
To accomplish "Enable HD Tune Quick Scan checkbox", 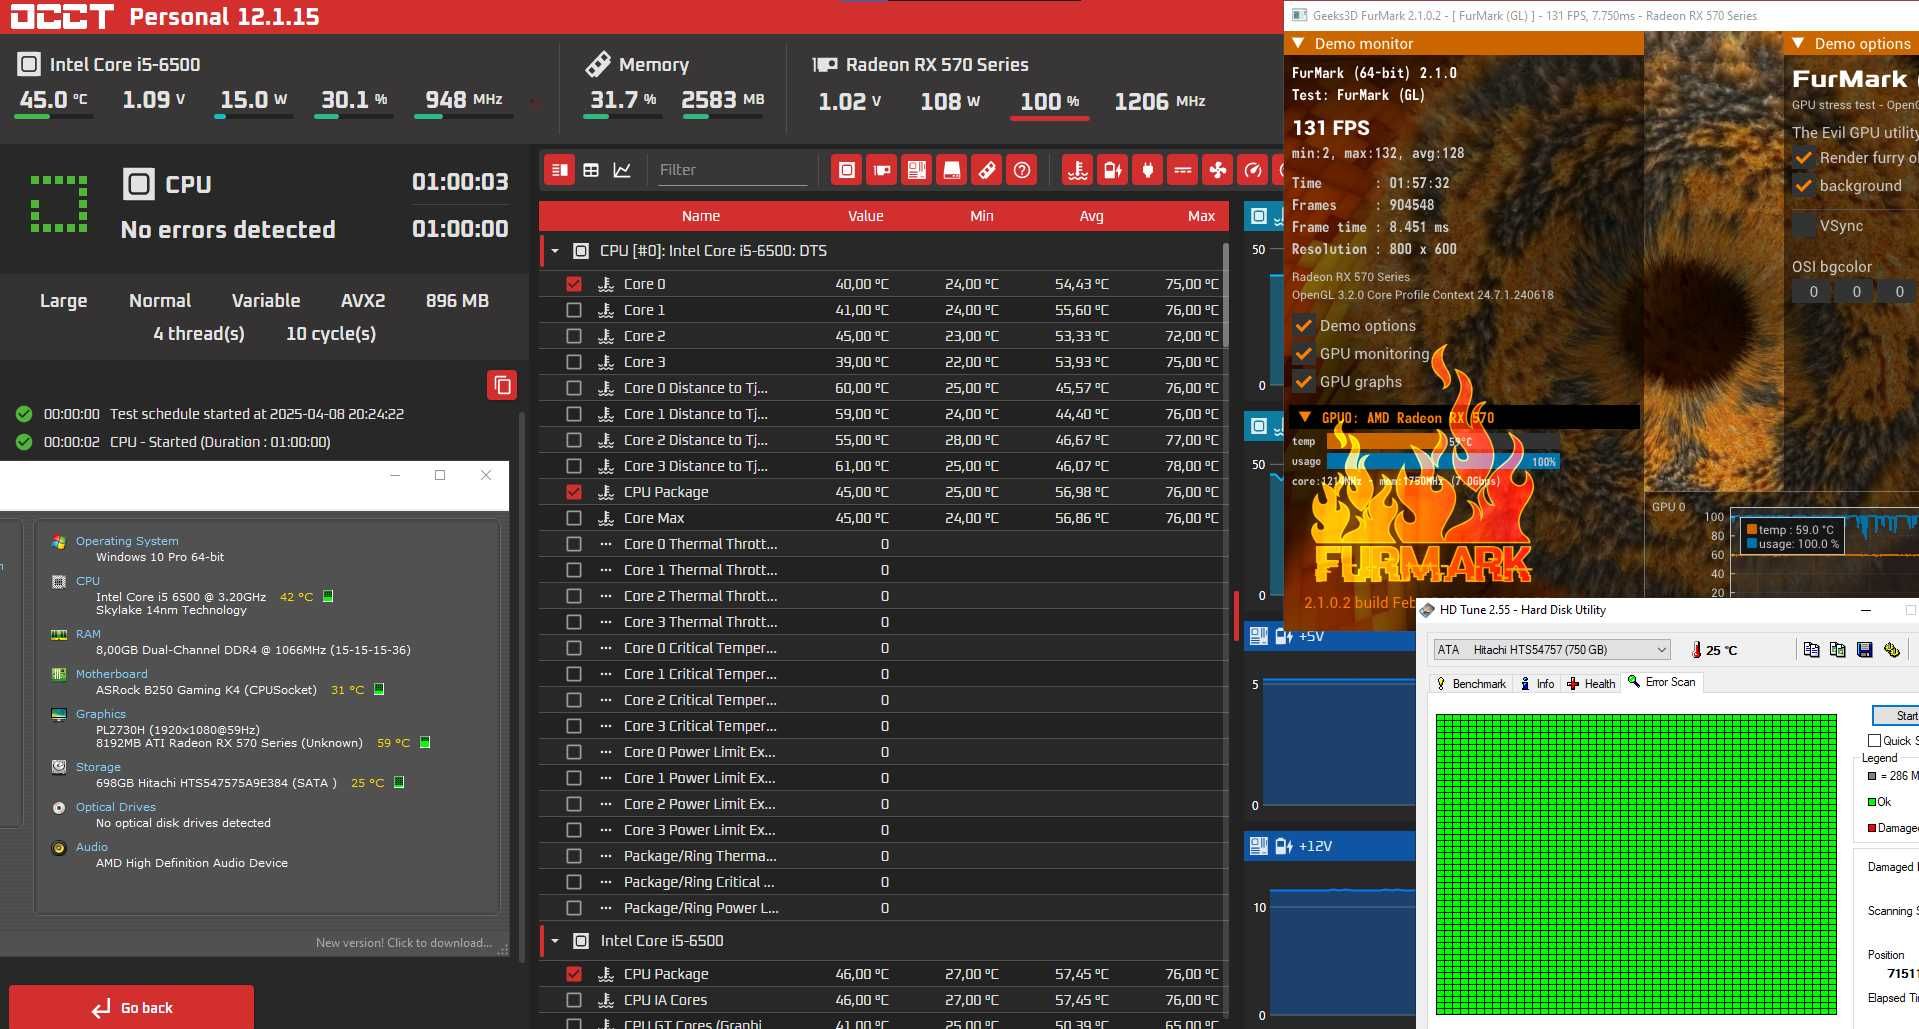I will [x=1875, y=741].
